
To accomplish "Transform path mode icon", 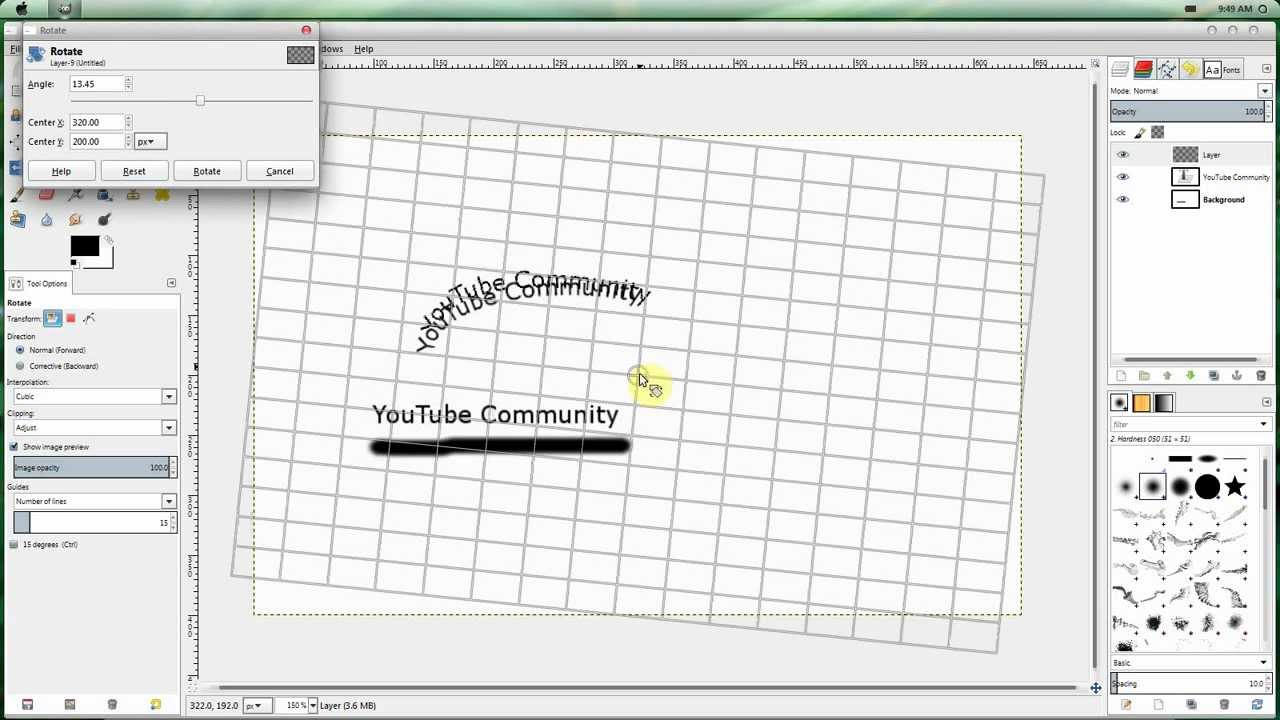I will (x=89, y=318).
